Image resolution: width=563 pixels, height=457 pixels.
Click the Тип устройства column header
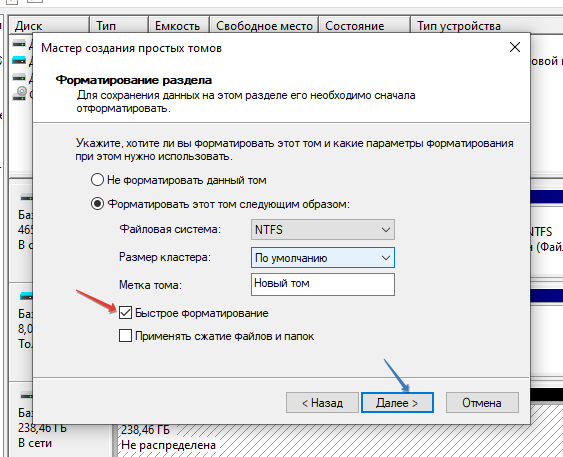tap(487, 25)
